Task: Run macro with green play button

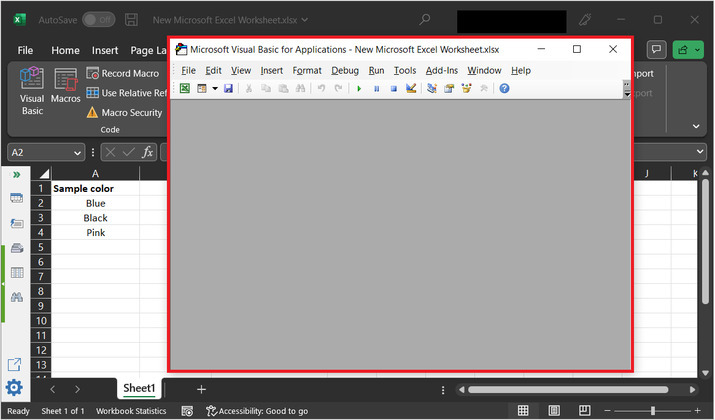Action: (359, 88)
